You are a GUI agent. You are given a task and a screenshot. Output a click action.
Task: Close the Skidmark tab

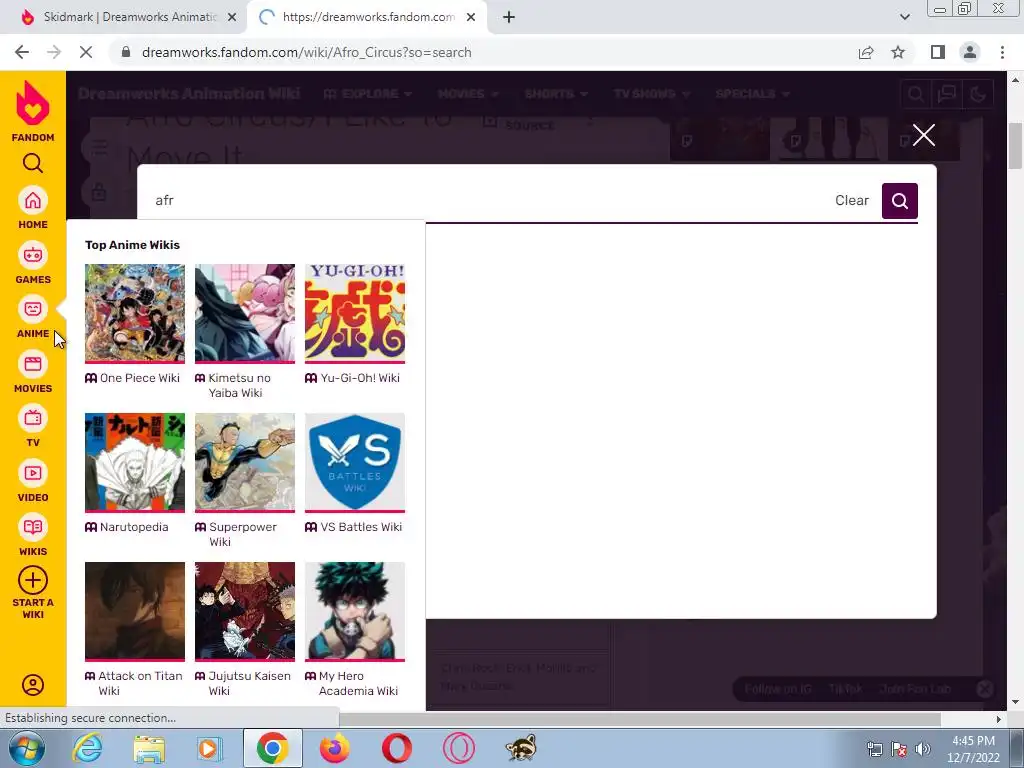[x=232, y=17]
